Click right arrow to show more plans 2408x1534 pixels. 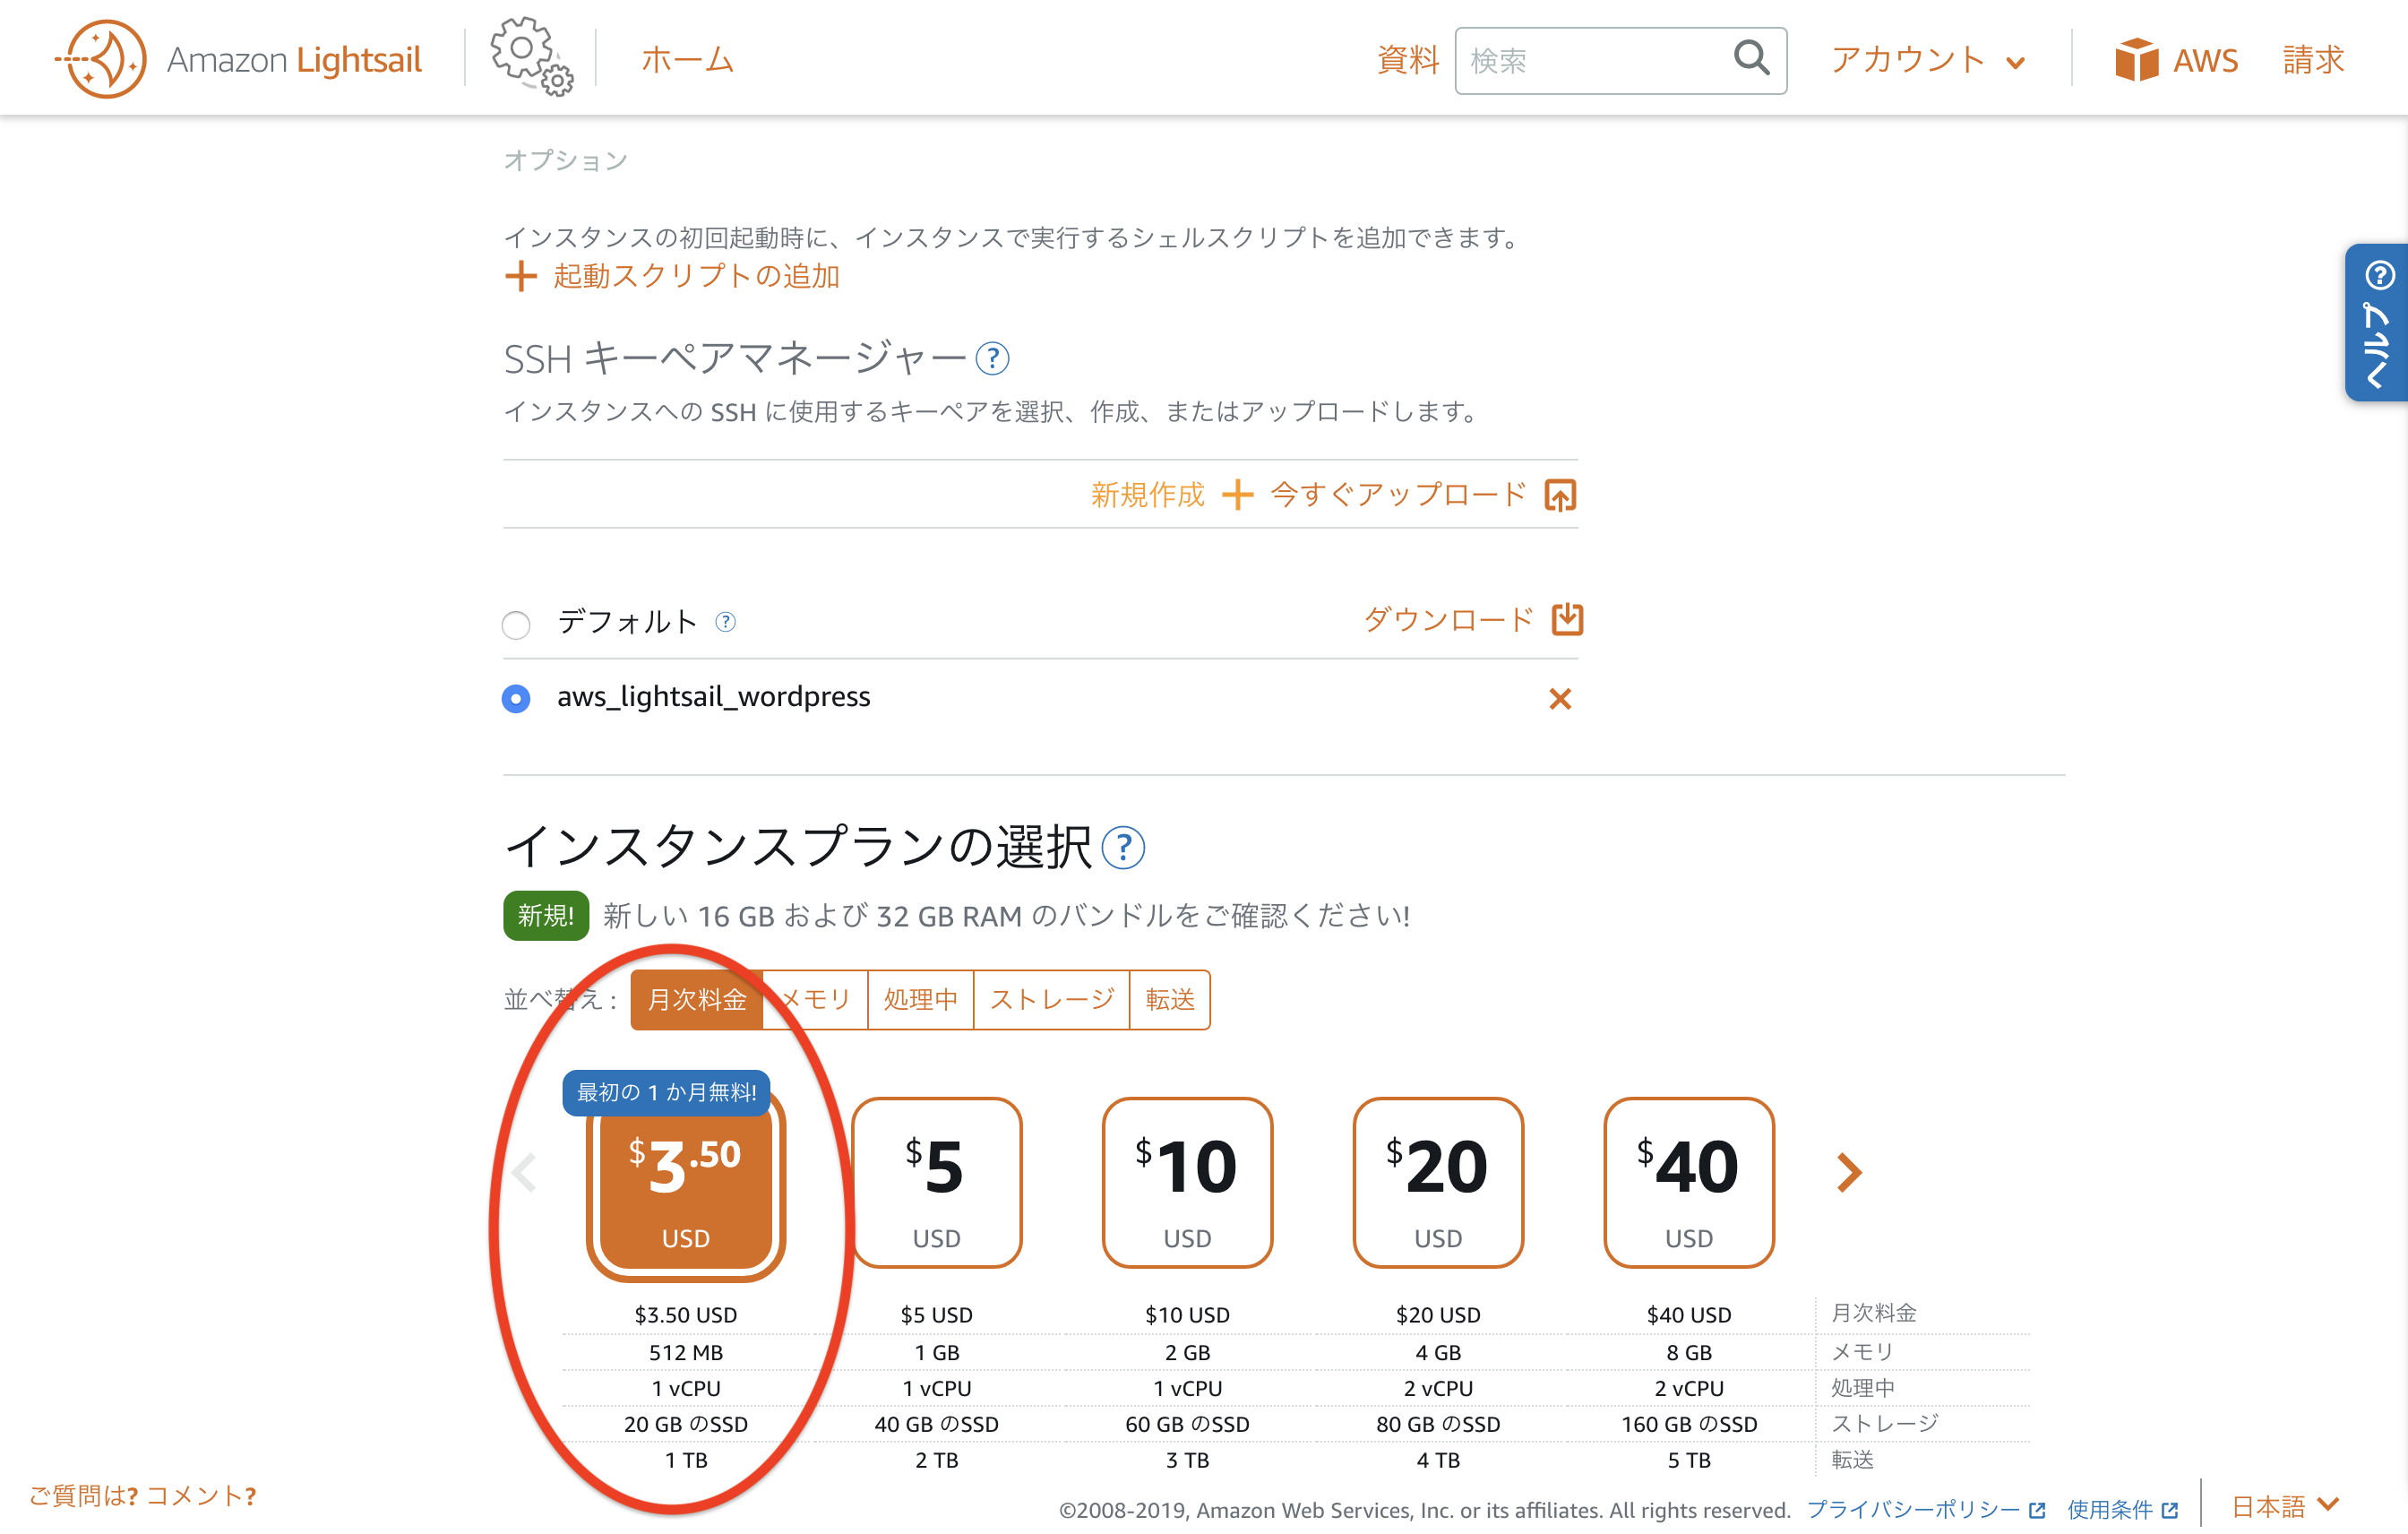[x=1849, y=1172]
